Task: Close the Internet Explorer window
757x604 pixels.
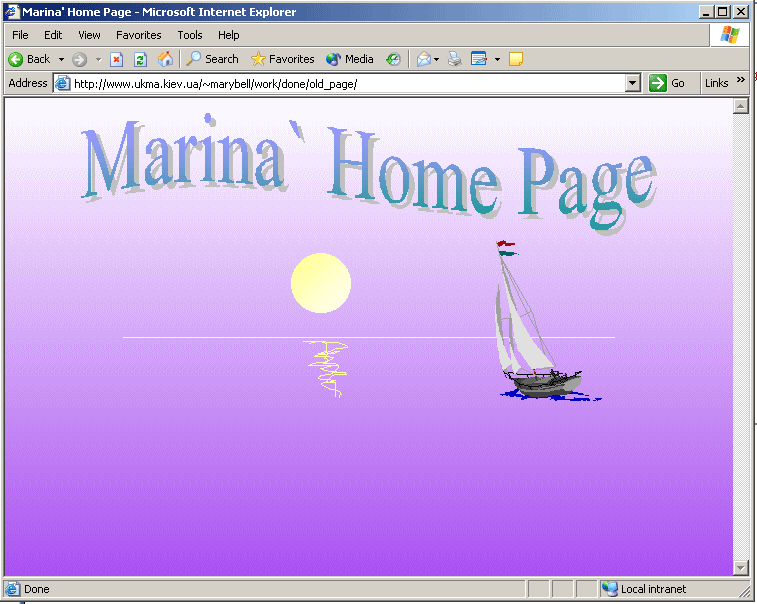Action: pos(741,12)
